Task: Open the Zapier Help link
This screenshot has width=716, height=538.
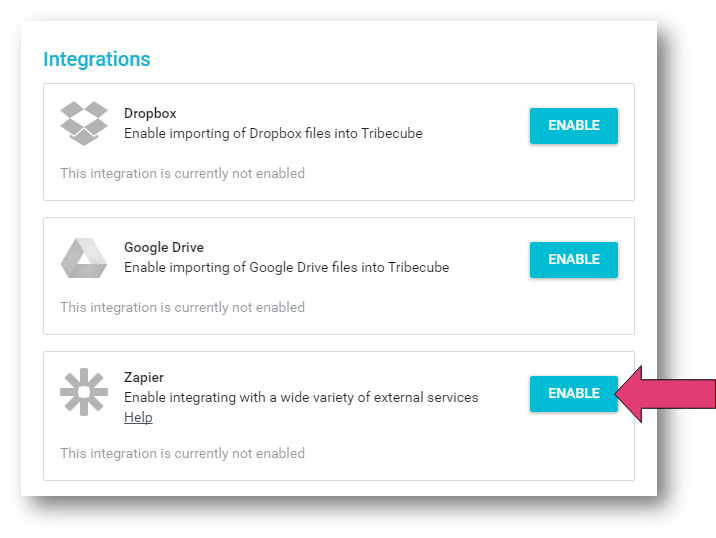Action: click(x=138, y=417)
